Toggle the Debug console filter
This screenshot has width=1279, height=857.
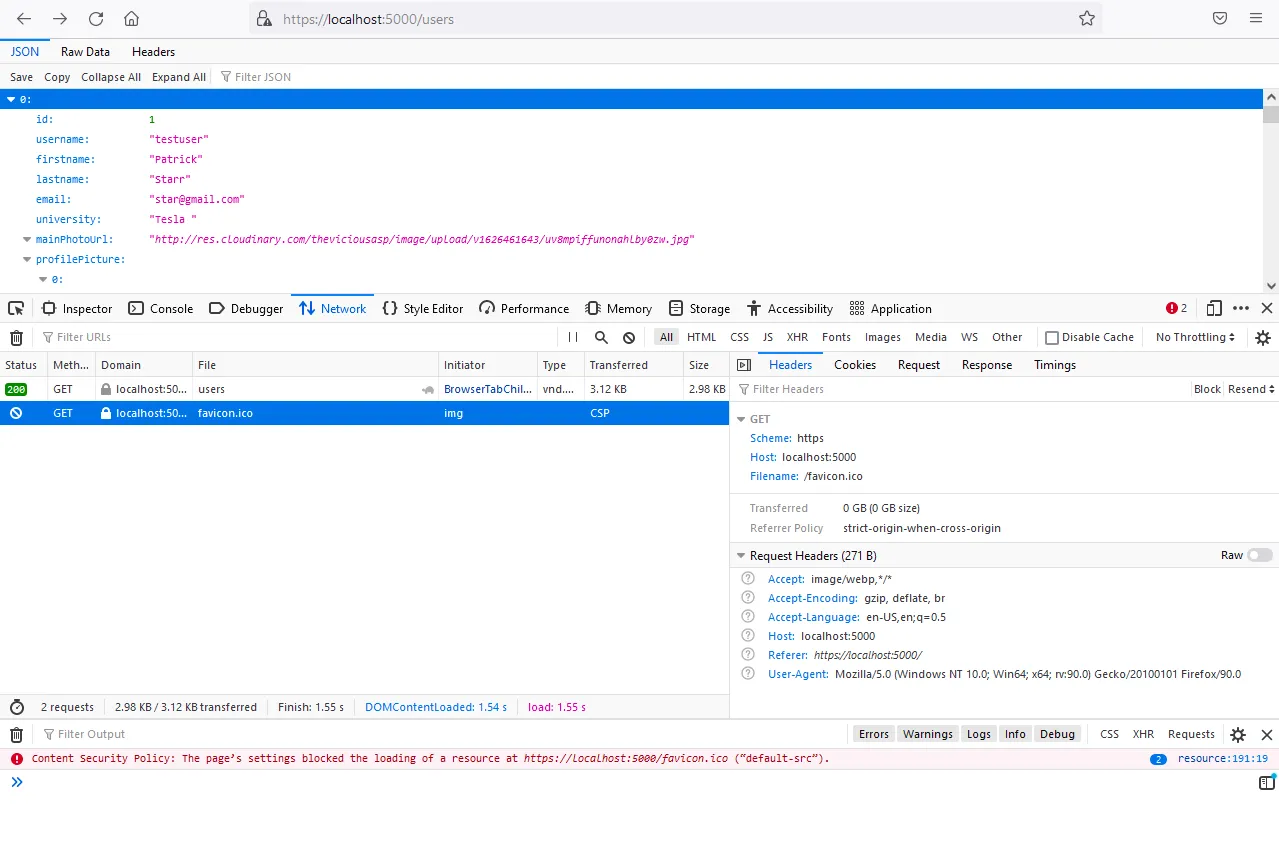pyautogui.click(x=1057, y=734)
